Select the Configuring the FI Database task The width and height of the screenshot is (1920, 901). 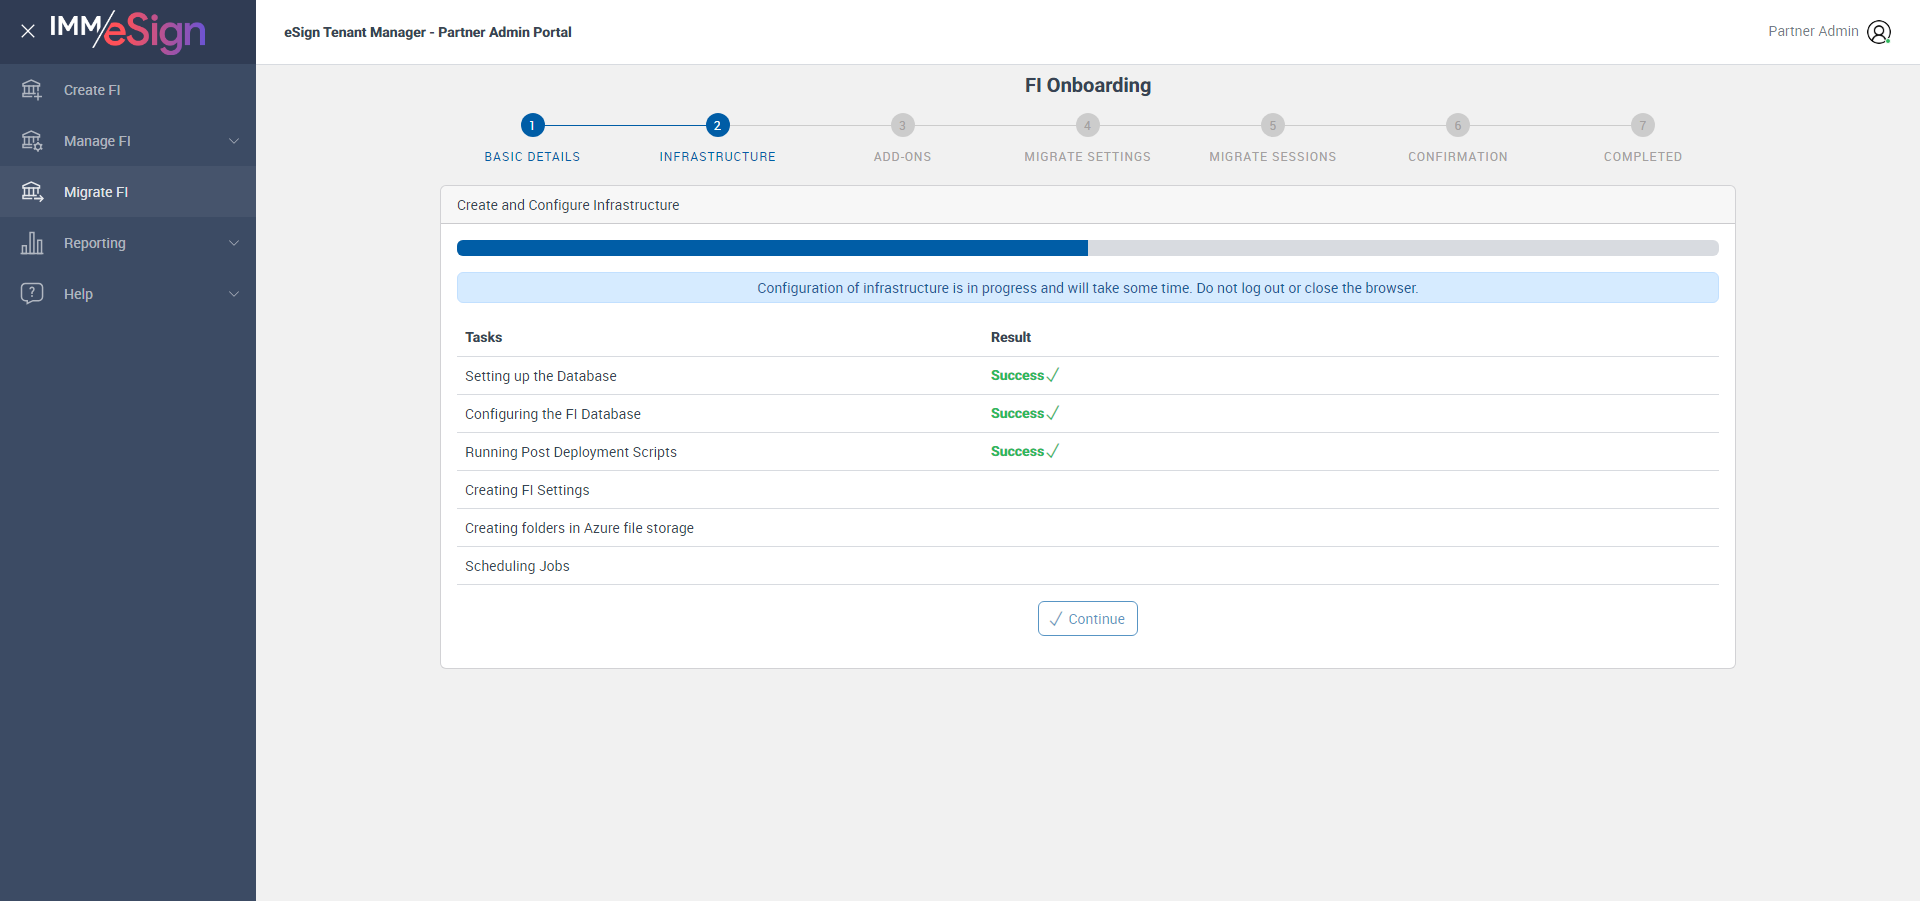click(553, 414)
